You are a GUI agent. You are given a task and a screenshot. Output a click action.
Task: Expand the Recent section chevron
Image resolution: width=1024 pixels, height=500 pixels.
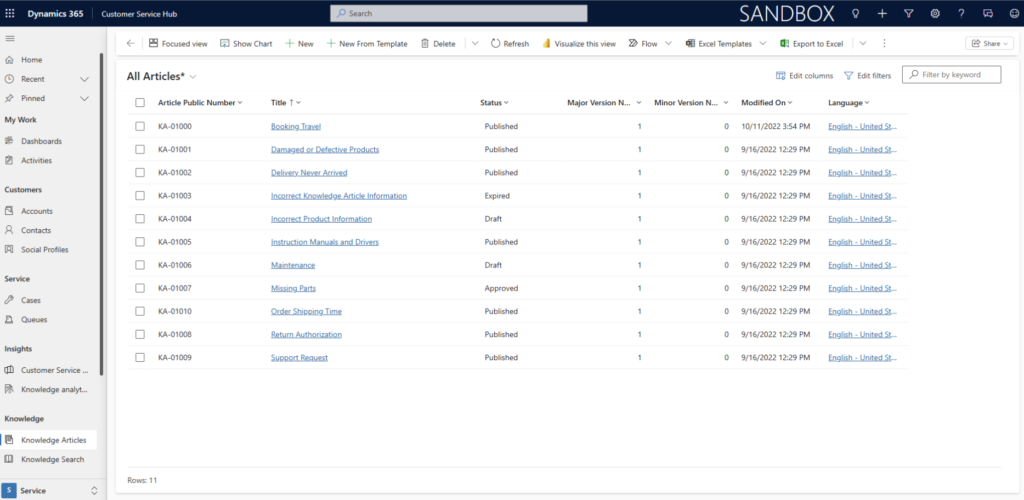pyautogui.click(x=84, y=79)
